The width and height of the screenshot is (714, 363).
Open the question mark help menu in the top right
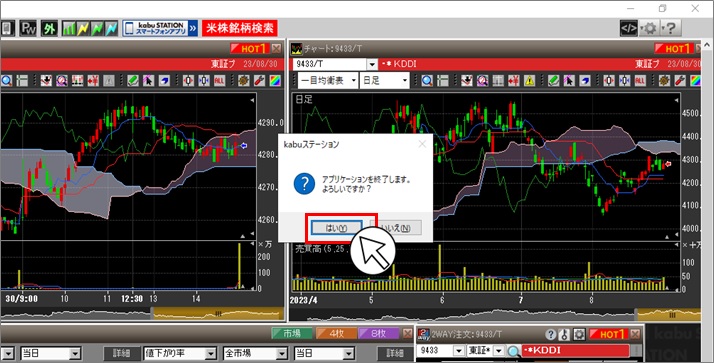point(671,29)
